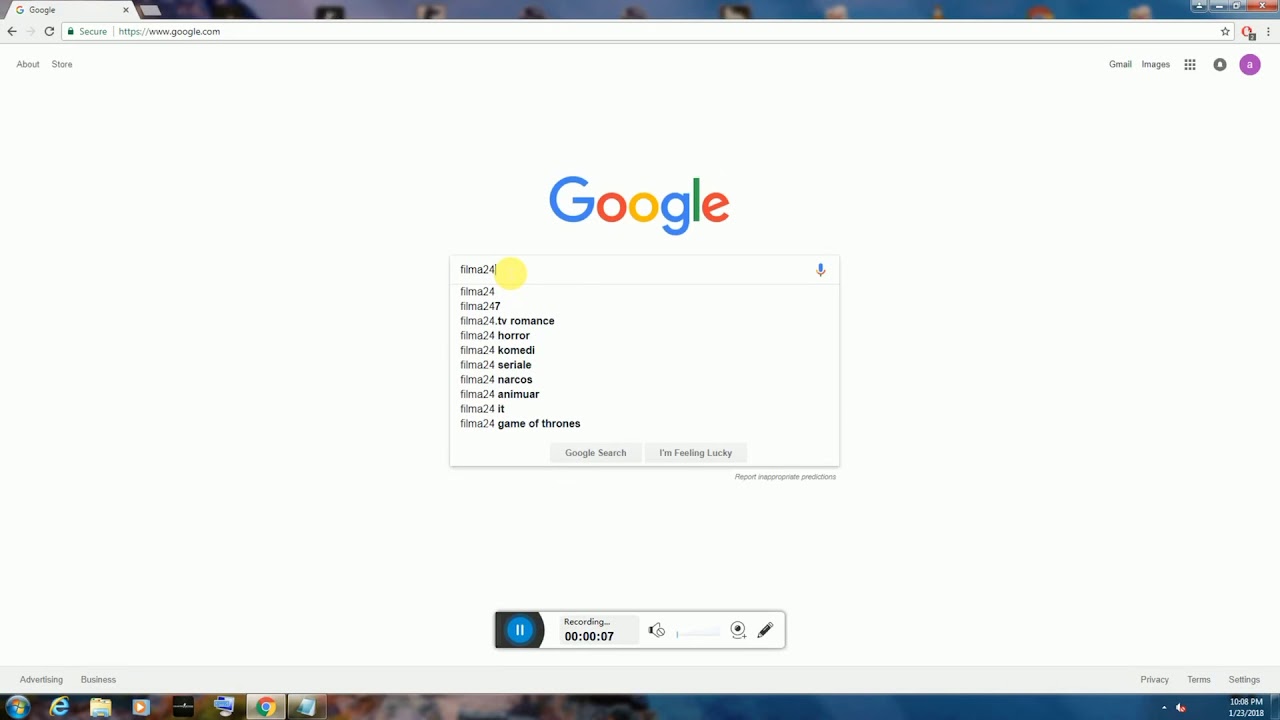Open the Gmail link
The height and width of the screenshot is (720, 1280).
click(x=1120, y=64)
